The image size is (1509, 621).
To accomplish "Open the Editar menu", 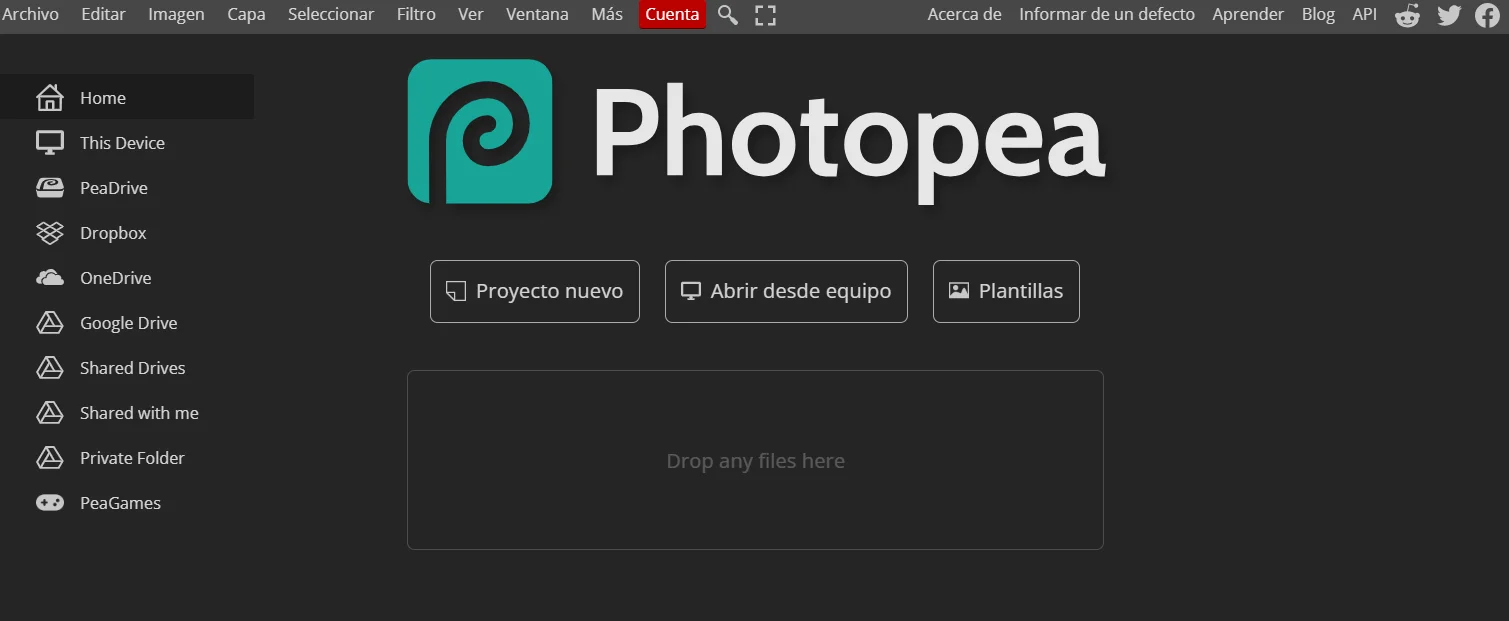I will (x=104, y=14).
